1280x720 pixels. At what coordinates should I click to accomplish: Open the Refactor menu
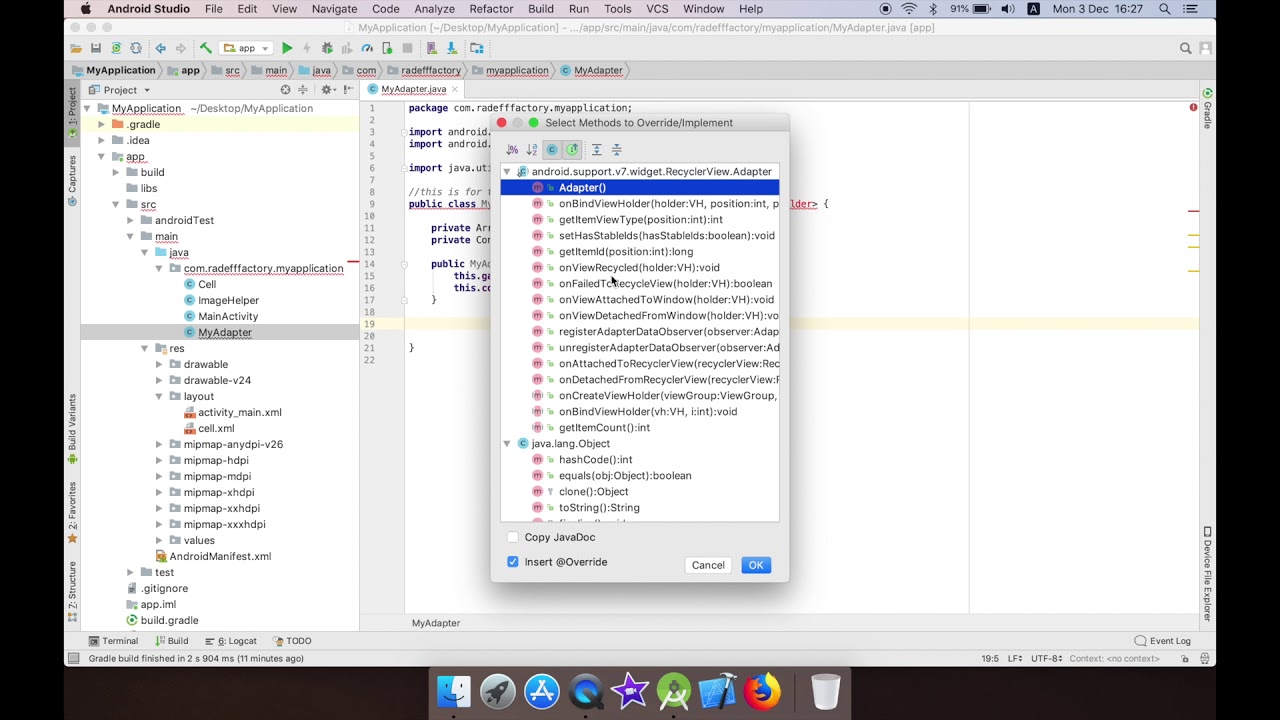click(491, 9)
